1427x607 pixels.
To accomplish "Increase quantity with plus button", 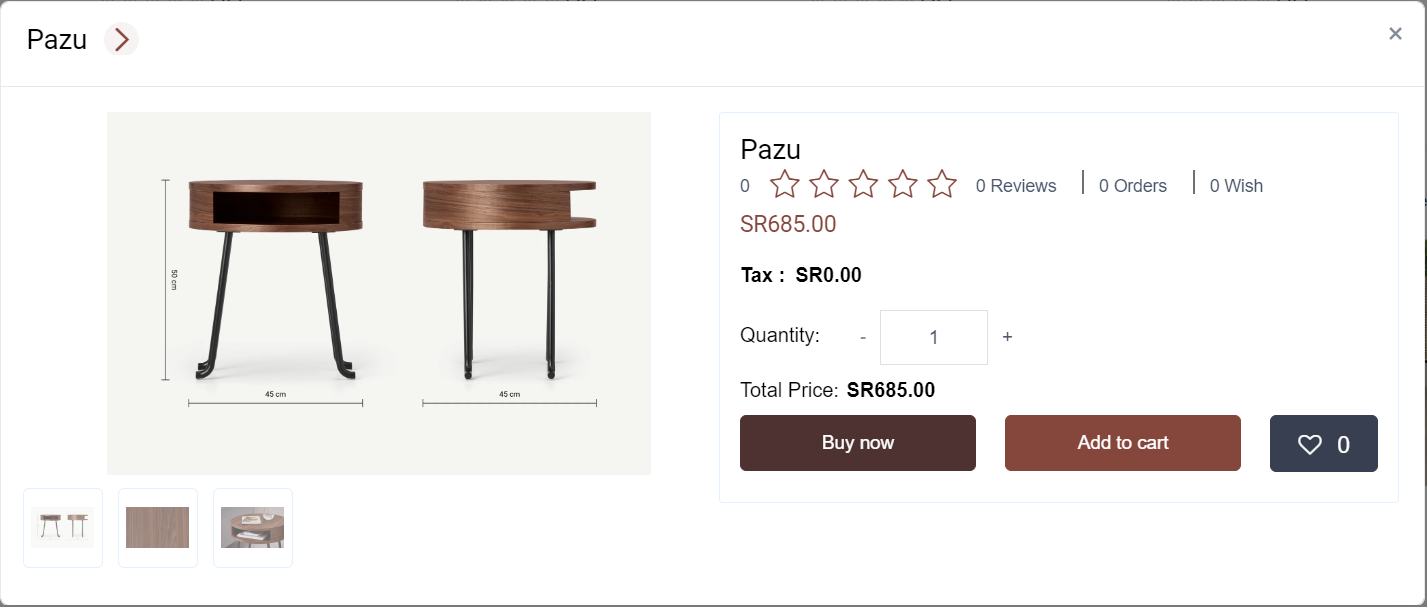I will point(1007,338).
